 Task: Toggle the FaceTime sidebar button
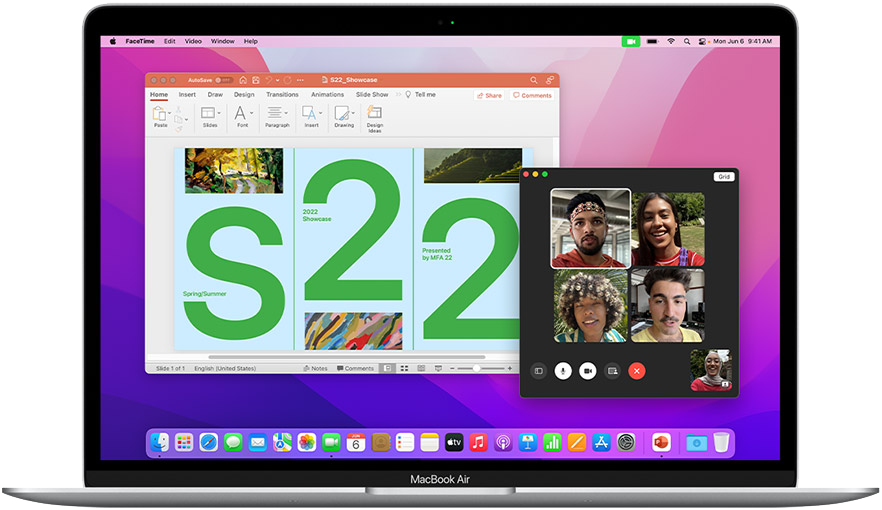click(x=538, y=371)
